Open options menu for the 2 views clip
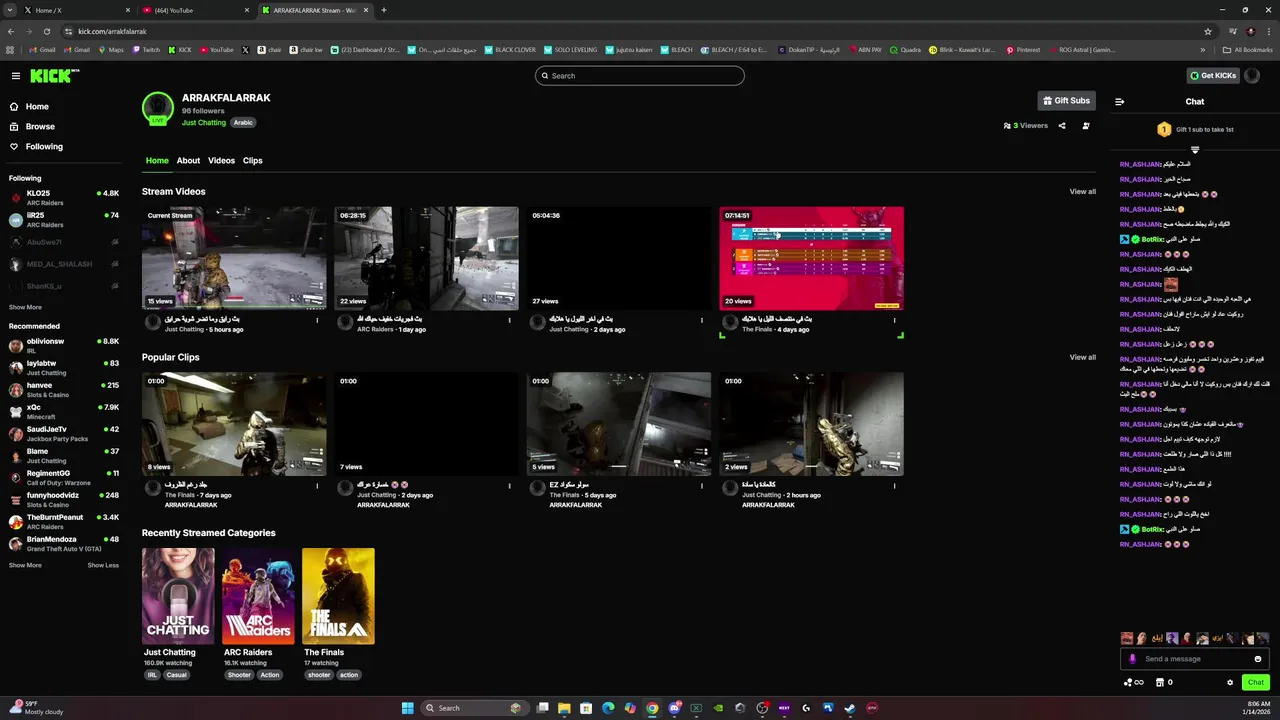Image resolution: width=1280 pixels, height=720 pixels. click(894, 487)
